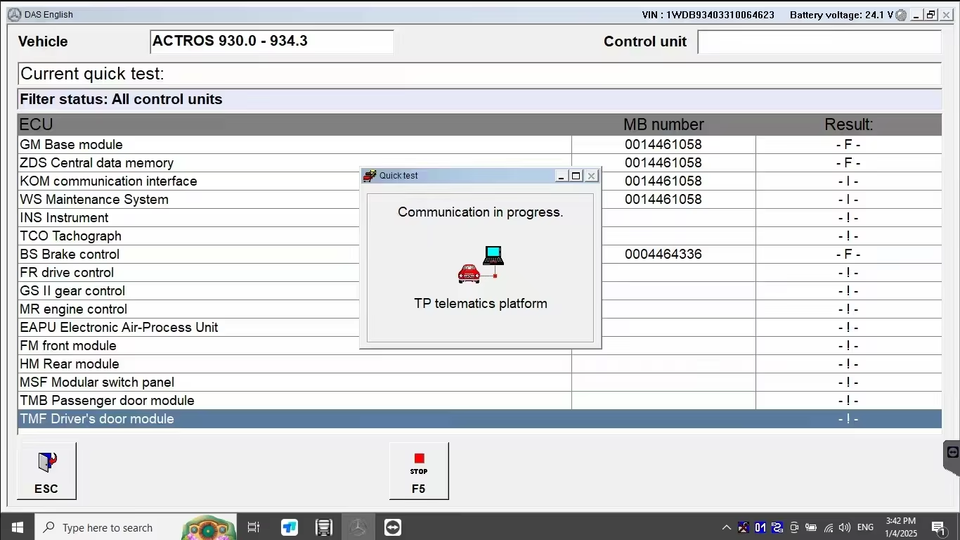Open the calculator-like app on taskbar
The width and height of the screenshot is (960, 540).
click(324, 527)
